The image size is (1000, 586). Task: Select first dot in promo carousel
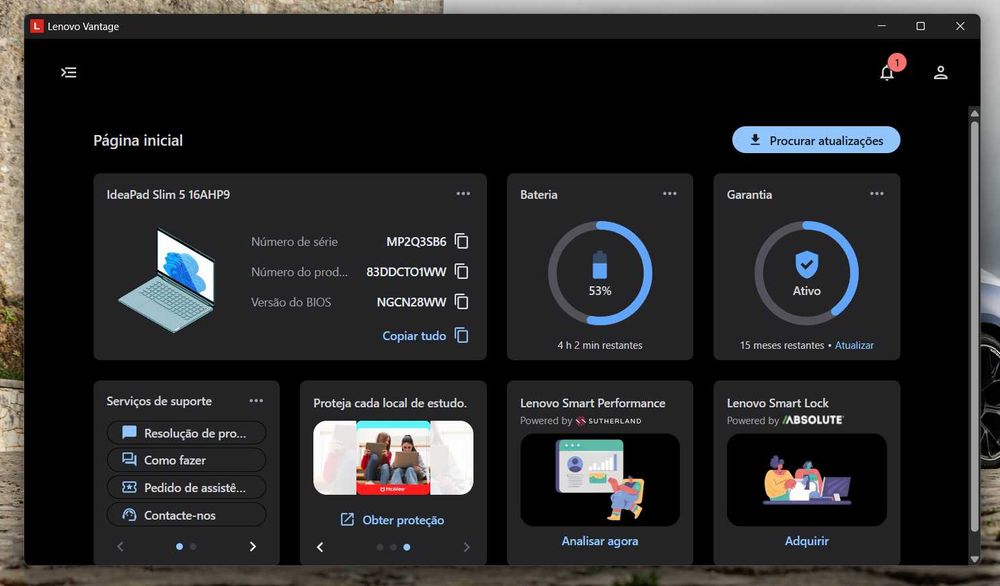click(x=380, y=547)
